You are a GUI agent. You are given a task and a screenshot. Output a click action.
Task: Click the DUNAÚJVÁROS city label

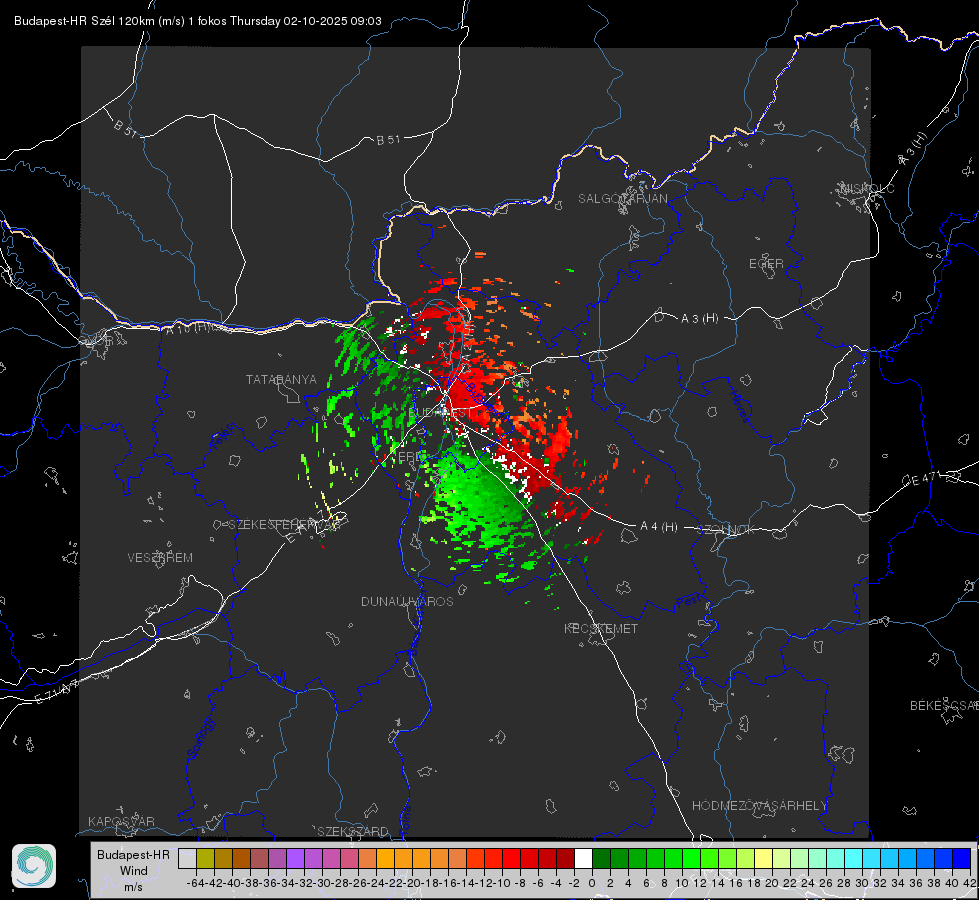pyautogui.click(x=407, y=601)
